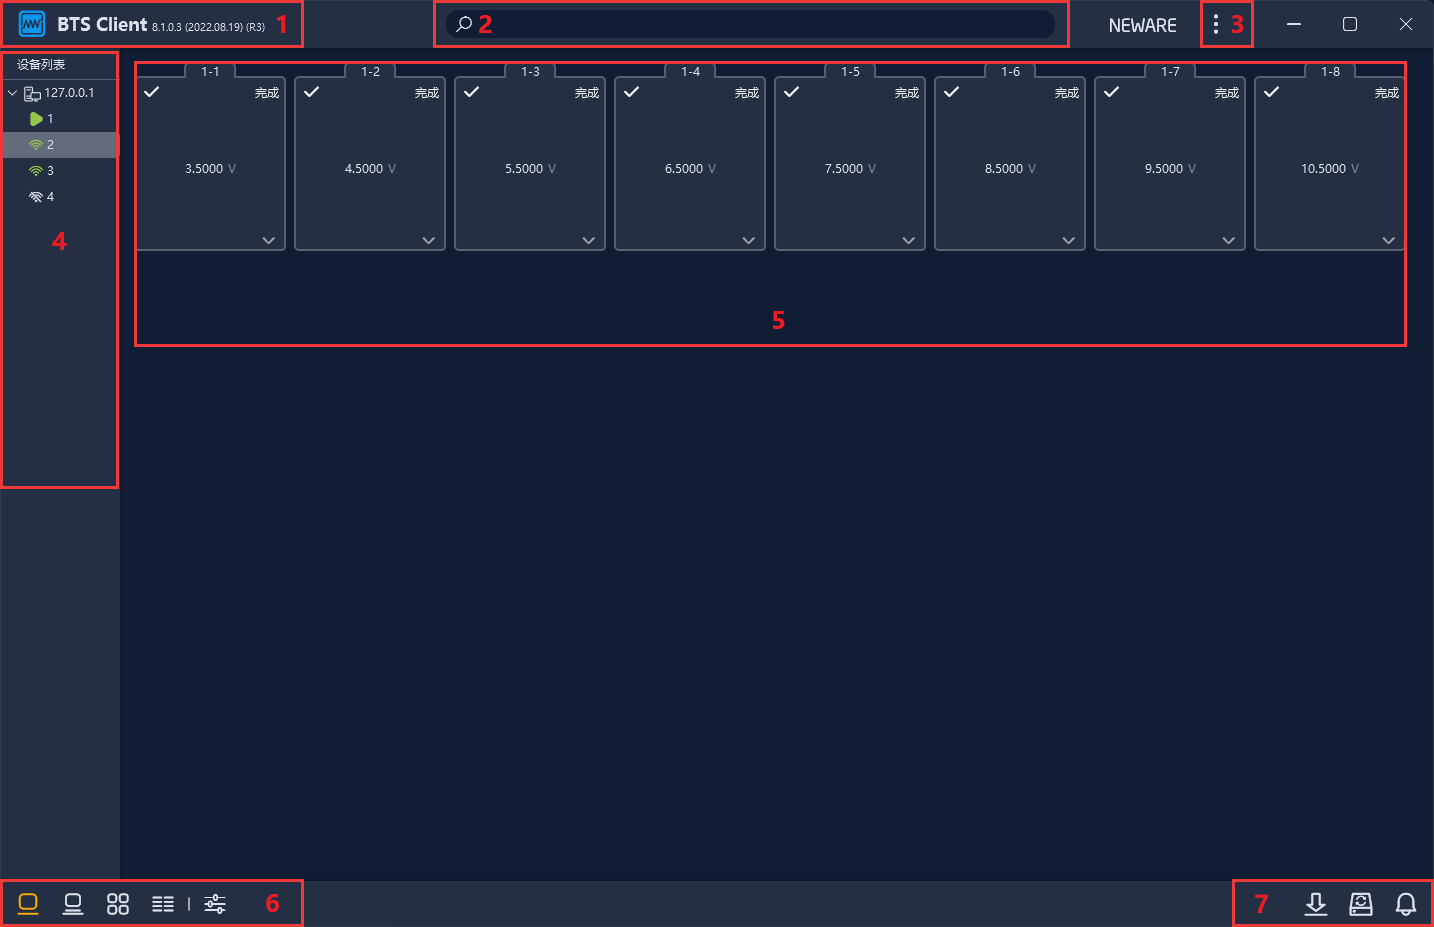Toggle the checkmark on channel 1-4
The width and height of the screenshot is (1434, 927).
click(632, 92)
